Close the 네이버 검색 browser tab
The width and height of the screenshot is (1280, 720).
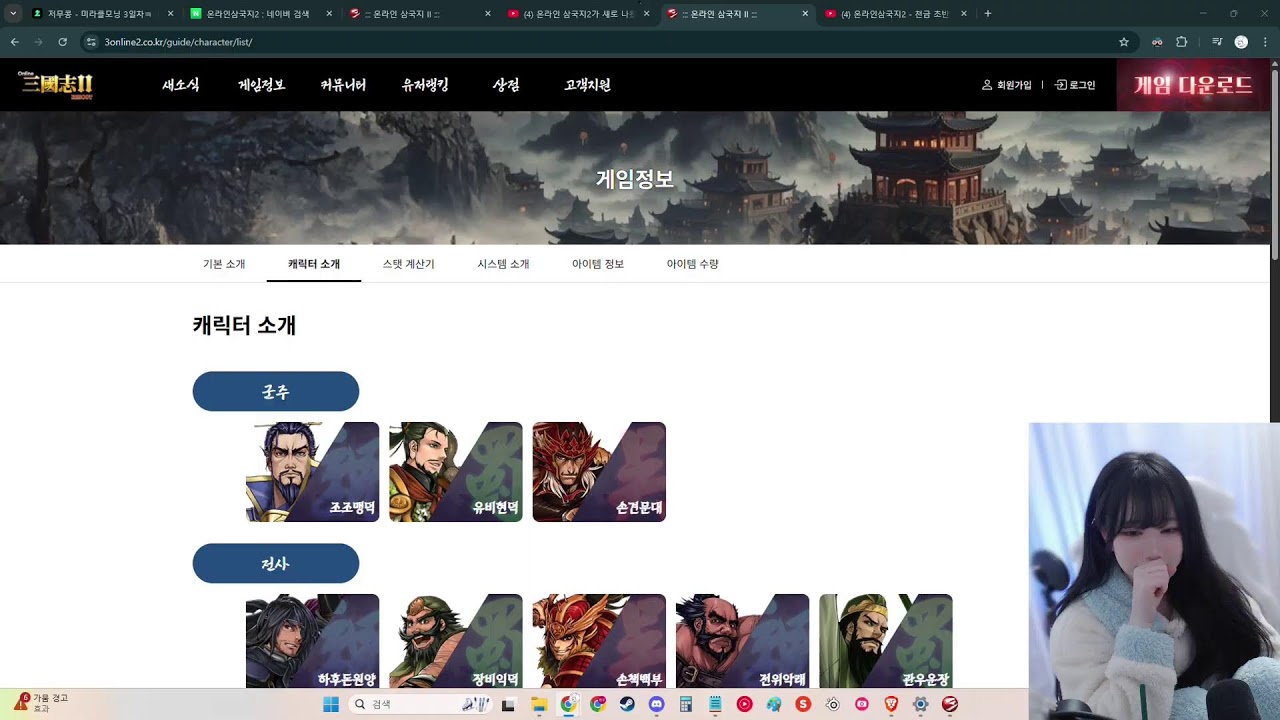[x=329, y=14]
